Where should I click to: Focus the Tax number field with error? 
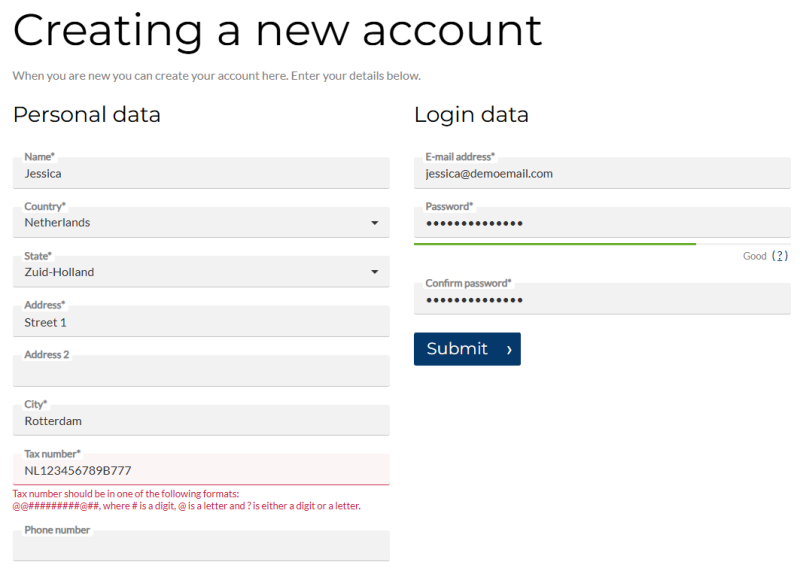[x=200, y=470]
